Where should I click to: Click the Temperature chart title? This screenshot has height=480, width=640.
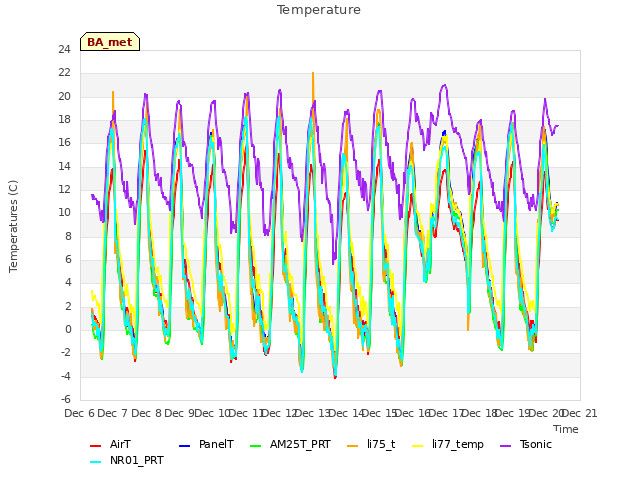click(x=319, y=10)
